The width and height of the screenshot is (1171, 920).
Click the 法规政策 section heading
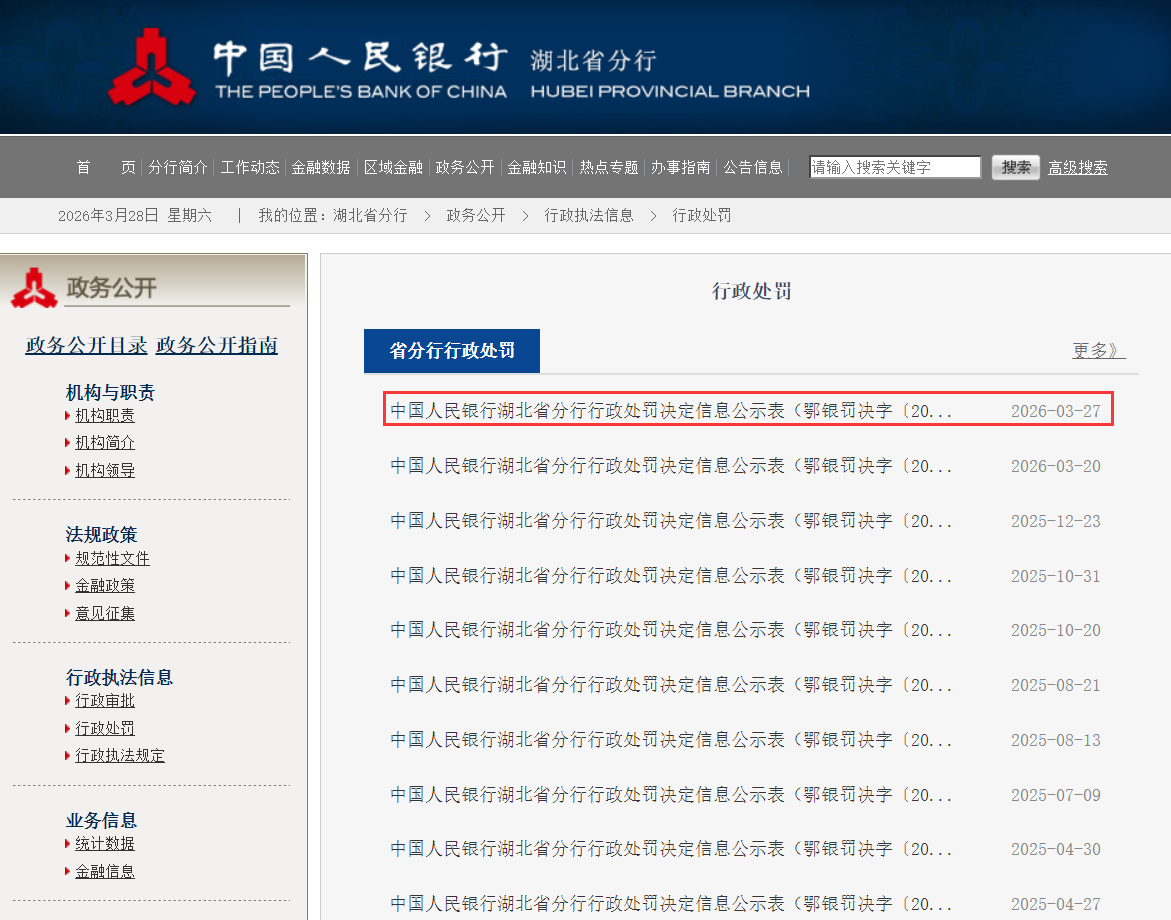click(102, 535)
